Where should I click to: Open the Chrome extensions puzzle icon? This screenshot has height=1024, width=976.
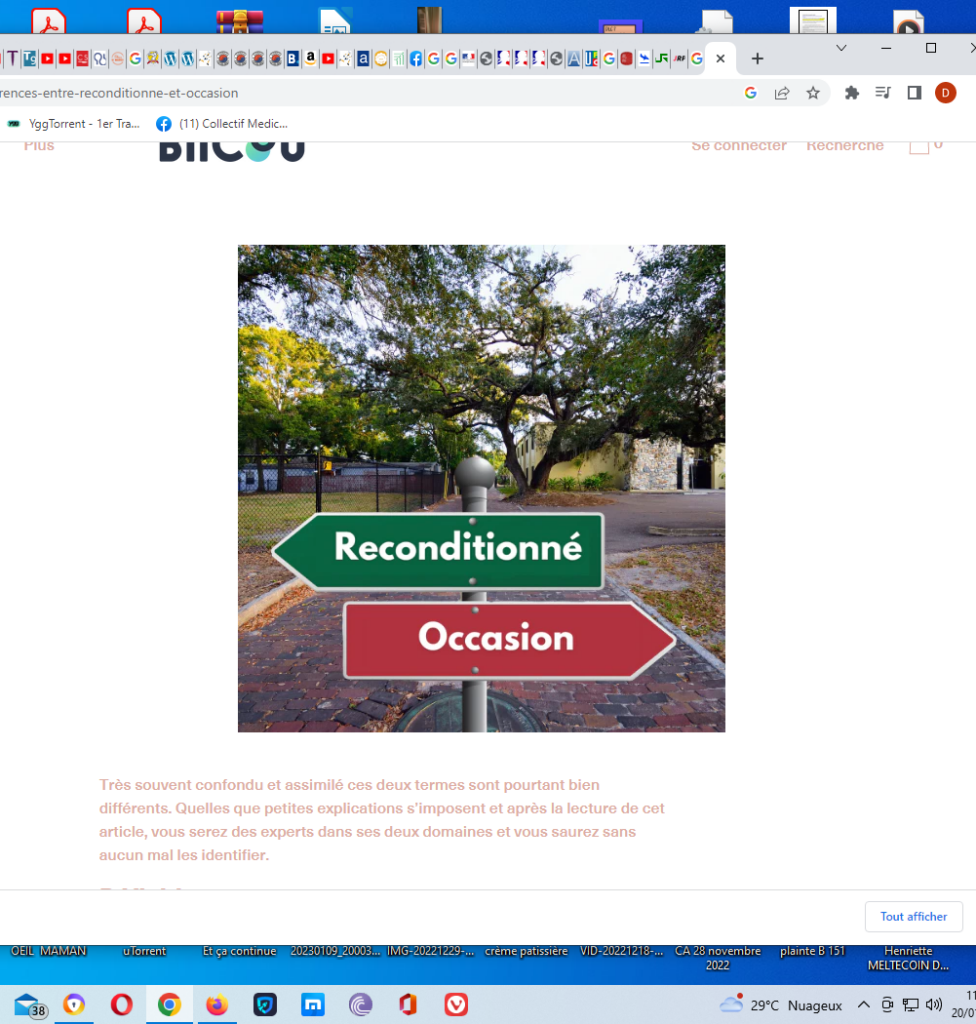851,93
